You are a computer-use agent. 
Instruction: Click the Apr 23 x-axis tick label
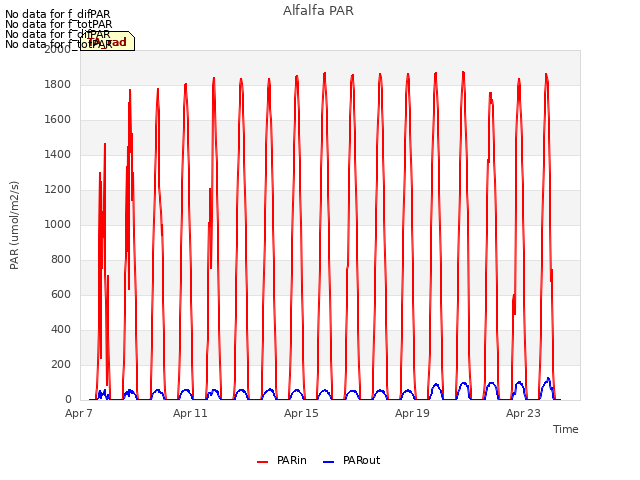[523, 413]
